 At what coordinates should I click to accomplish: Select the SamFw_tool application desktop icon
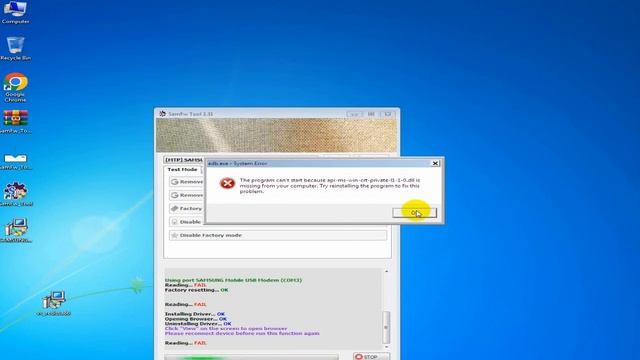[16, 194]
